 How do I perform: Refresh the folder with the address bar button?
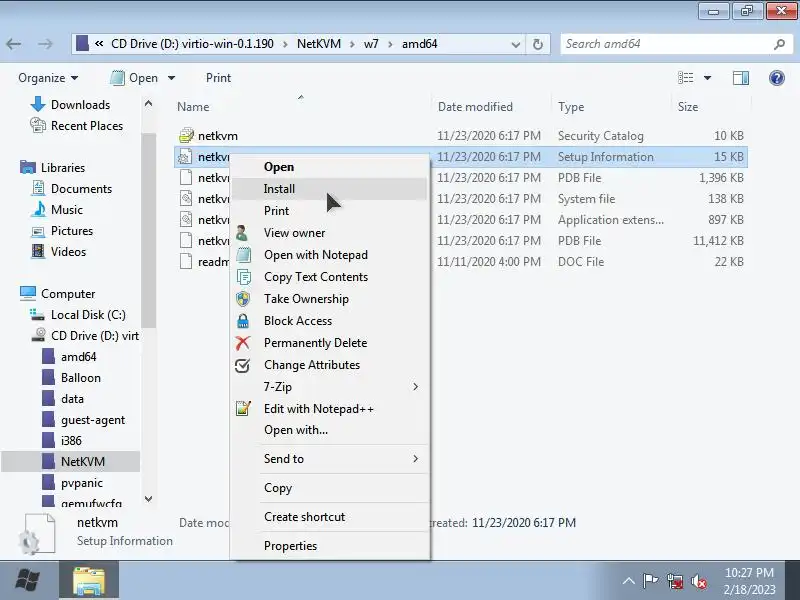538,44
